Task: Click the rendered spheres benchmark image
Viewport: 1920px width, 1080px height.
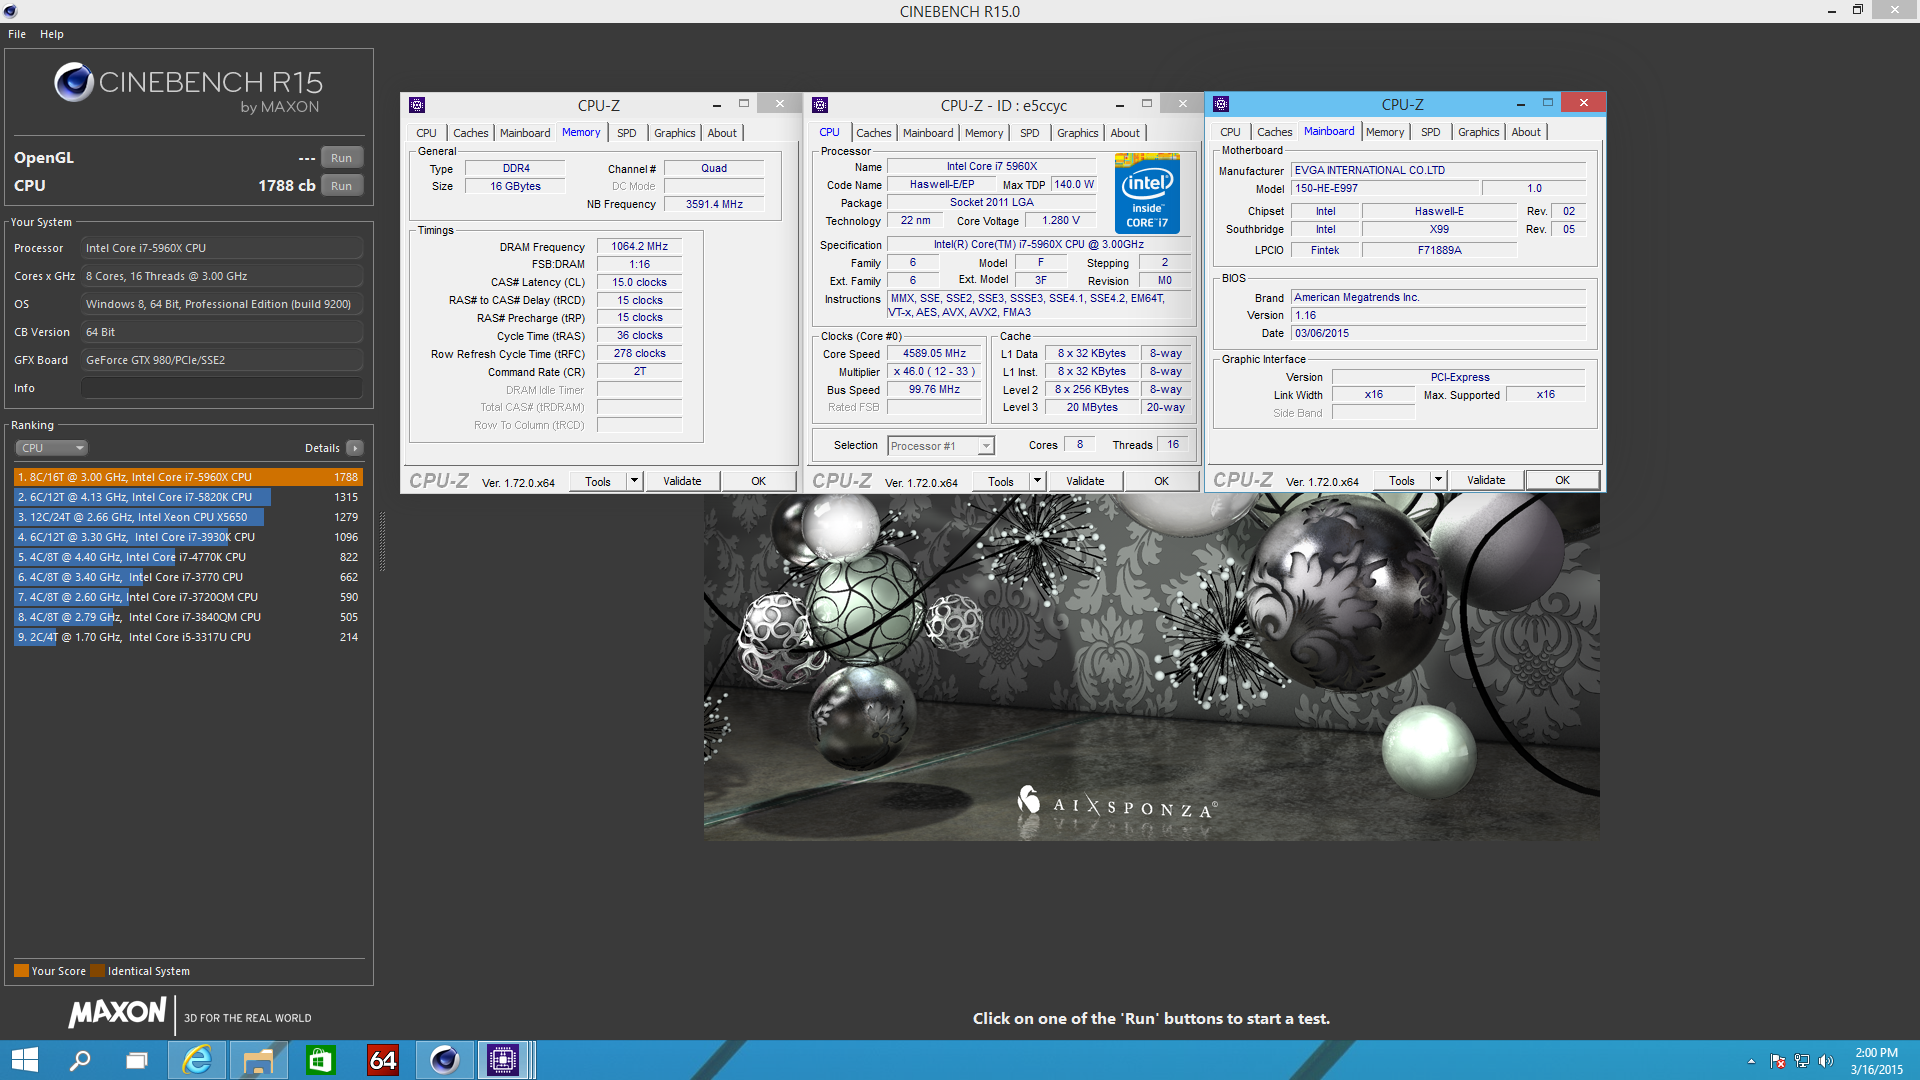Action: pos(1151,666)
